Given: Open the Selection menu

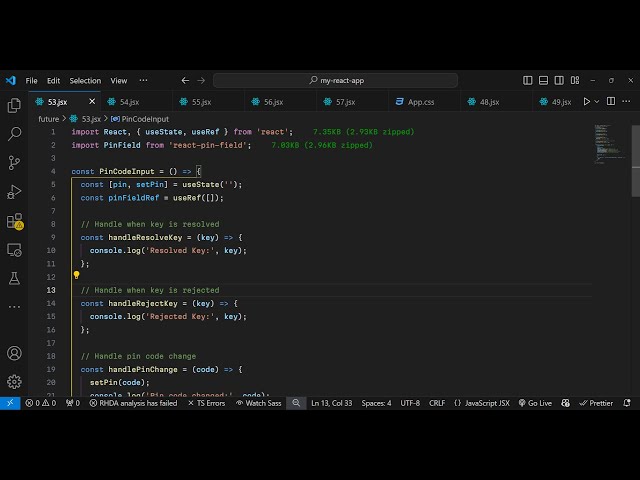Looking at the screenshot, I should pos(85,80).
